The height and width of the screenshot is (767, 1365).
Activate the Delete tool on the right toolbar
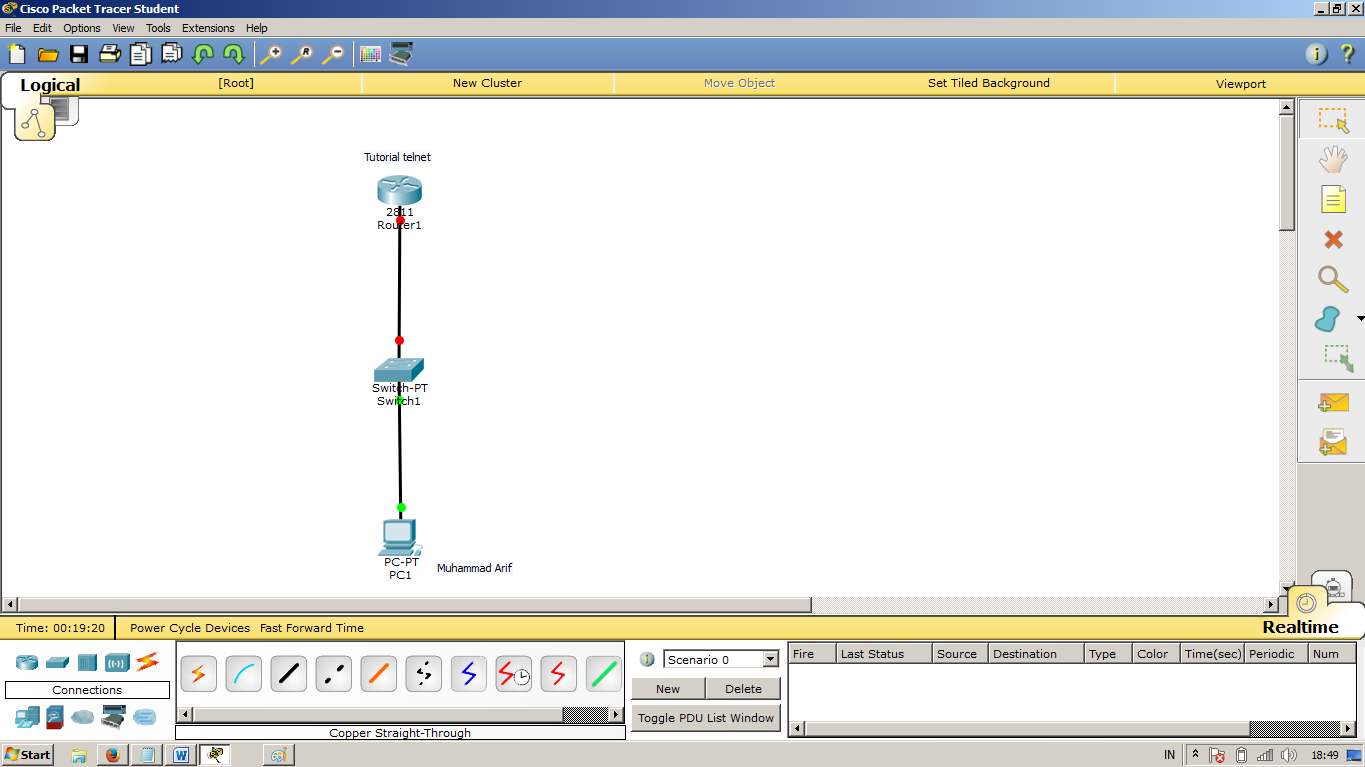point(1330,238)
